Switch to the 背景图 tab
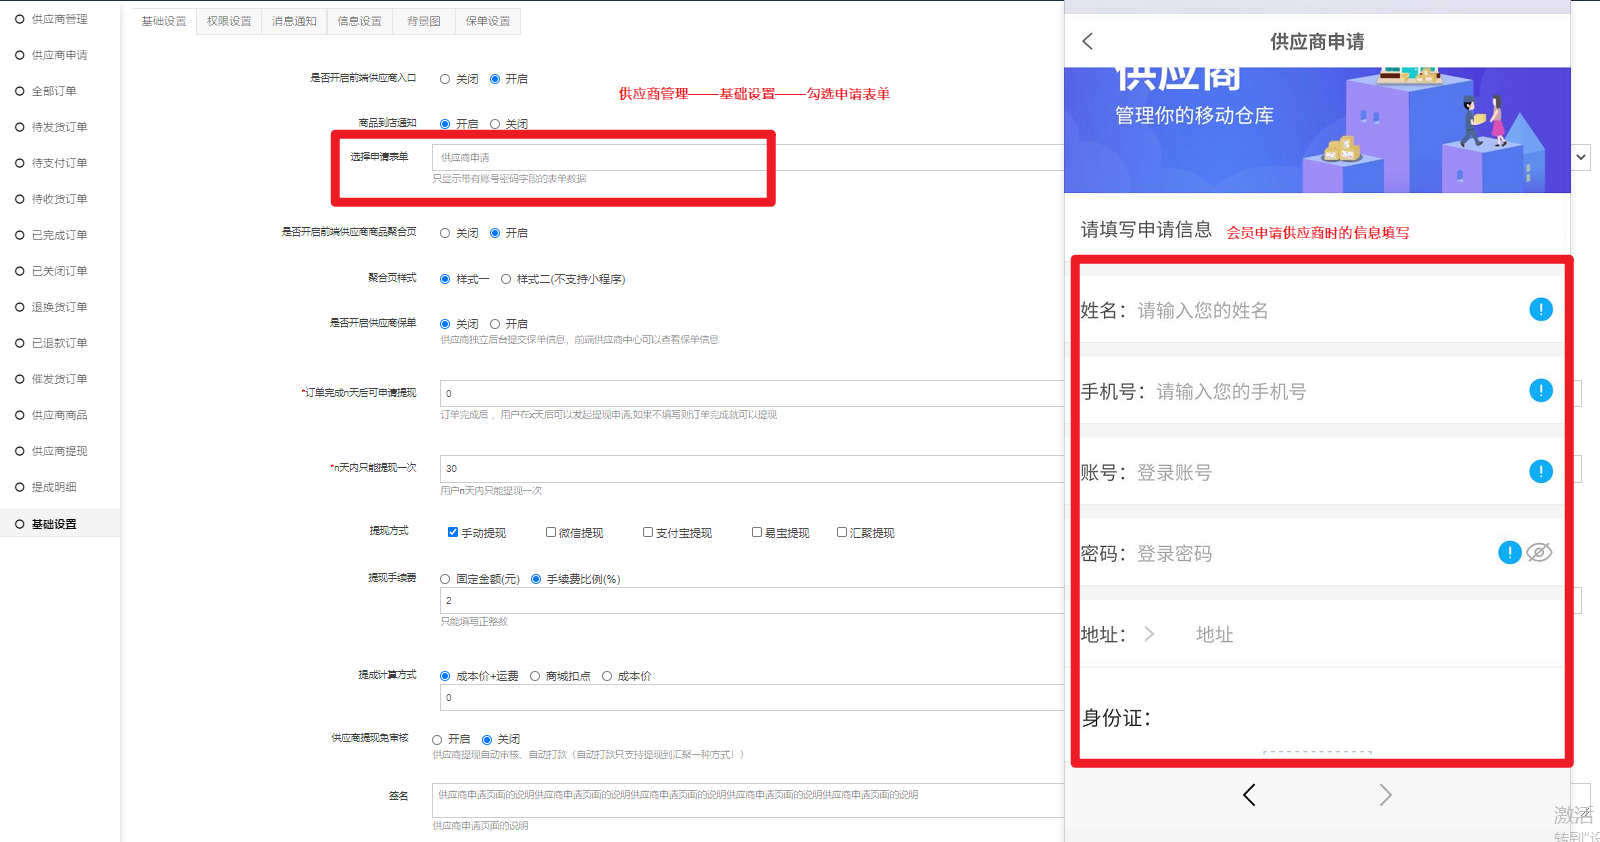The height and width of the screenshot is (842, 1600). pyautogui.click(x=424, y=21)
